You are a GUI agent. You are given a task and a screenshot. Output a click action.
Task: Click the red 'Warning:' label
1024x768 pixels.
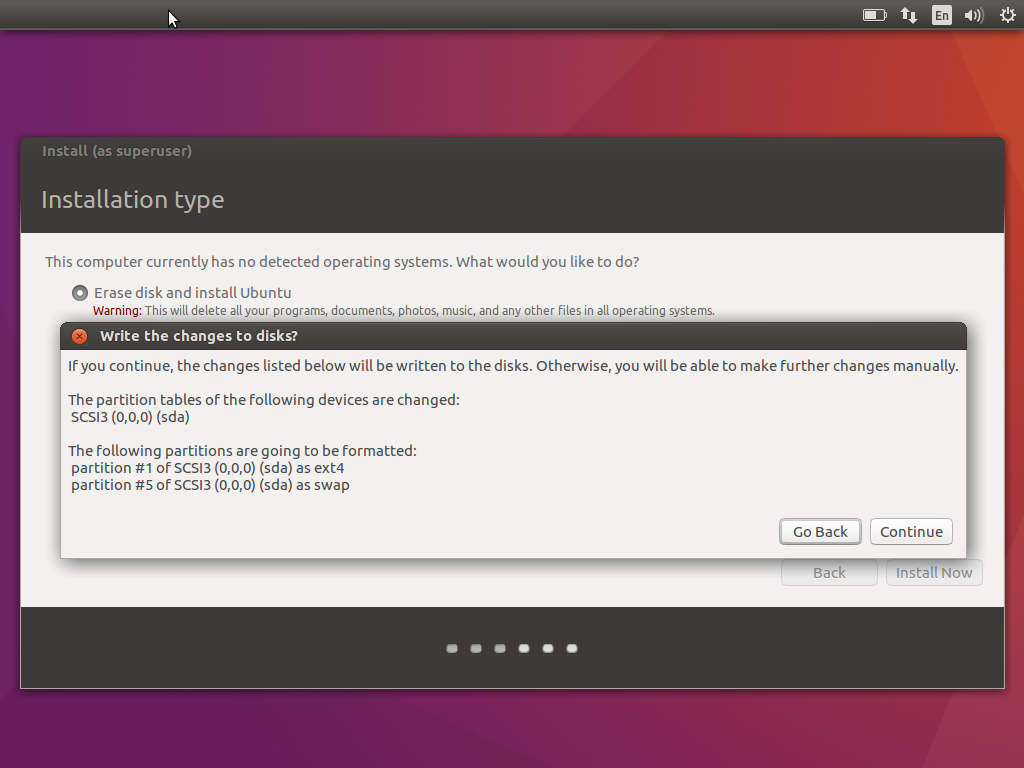(117, 311)
